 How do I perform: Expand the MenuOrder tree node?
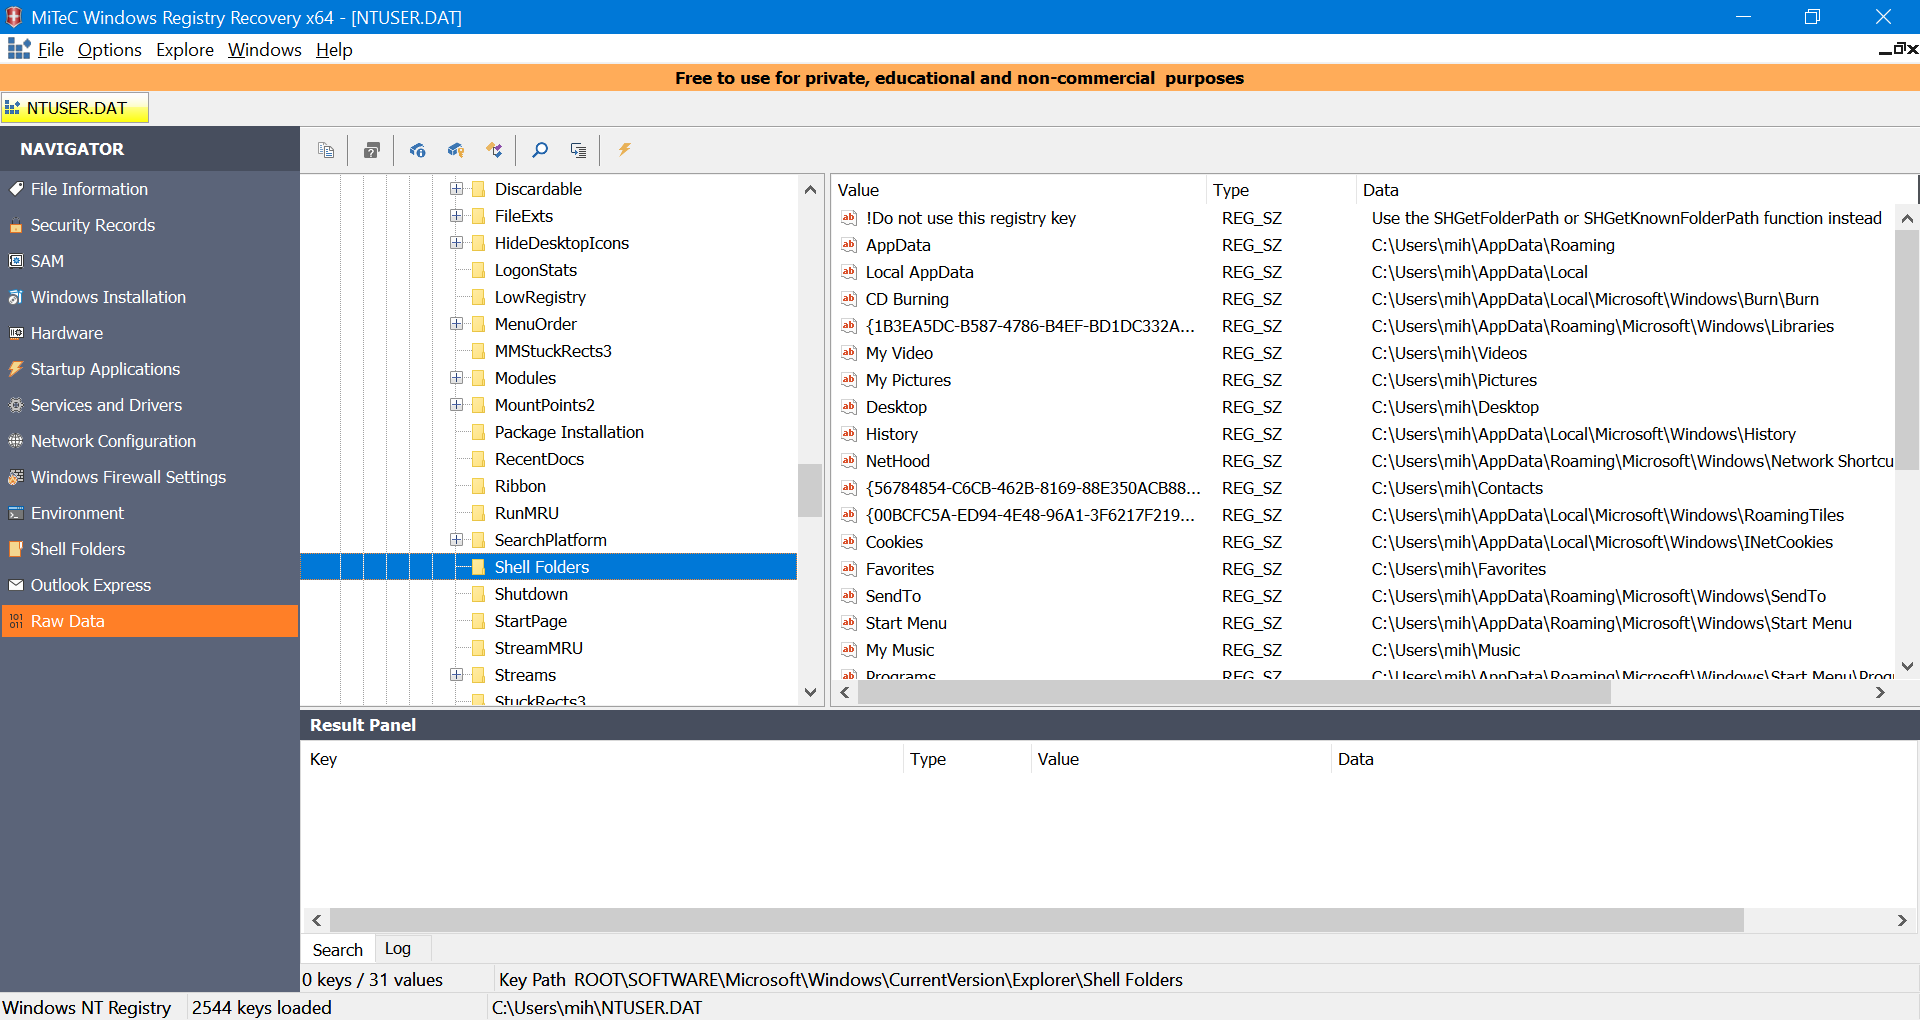click(x=456, y=324)
